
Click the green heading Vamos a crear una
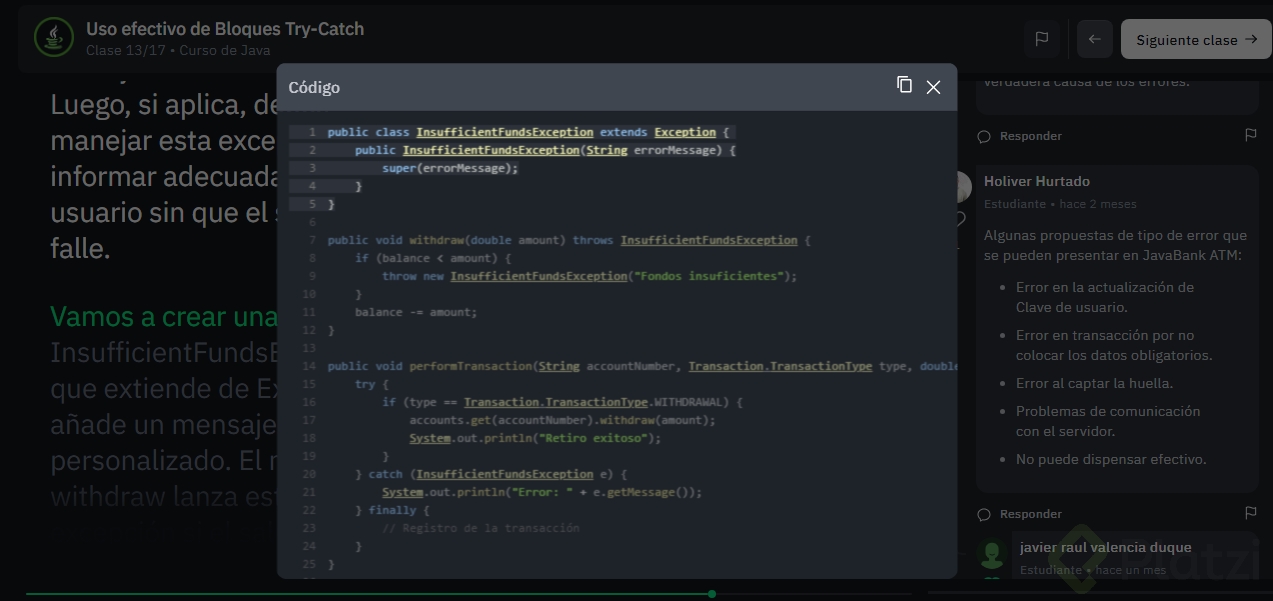(x=163, y=316)
